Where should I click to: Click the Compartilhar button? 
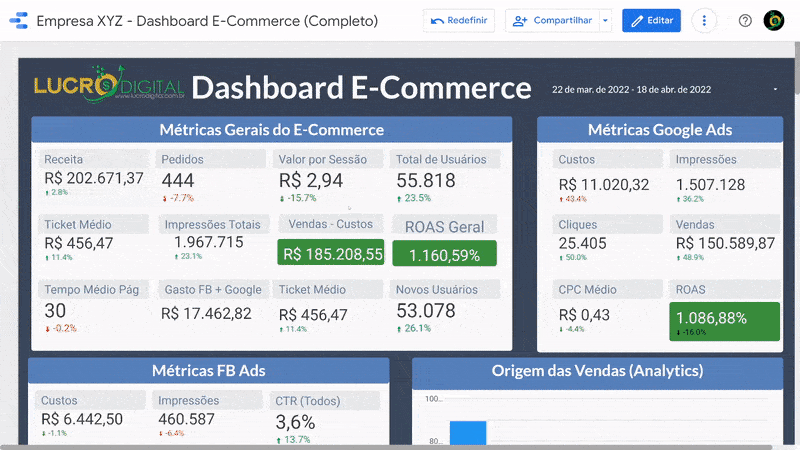(x=551, y=20)
